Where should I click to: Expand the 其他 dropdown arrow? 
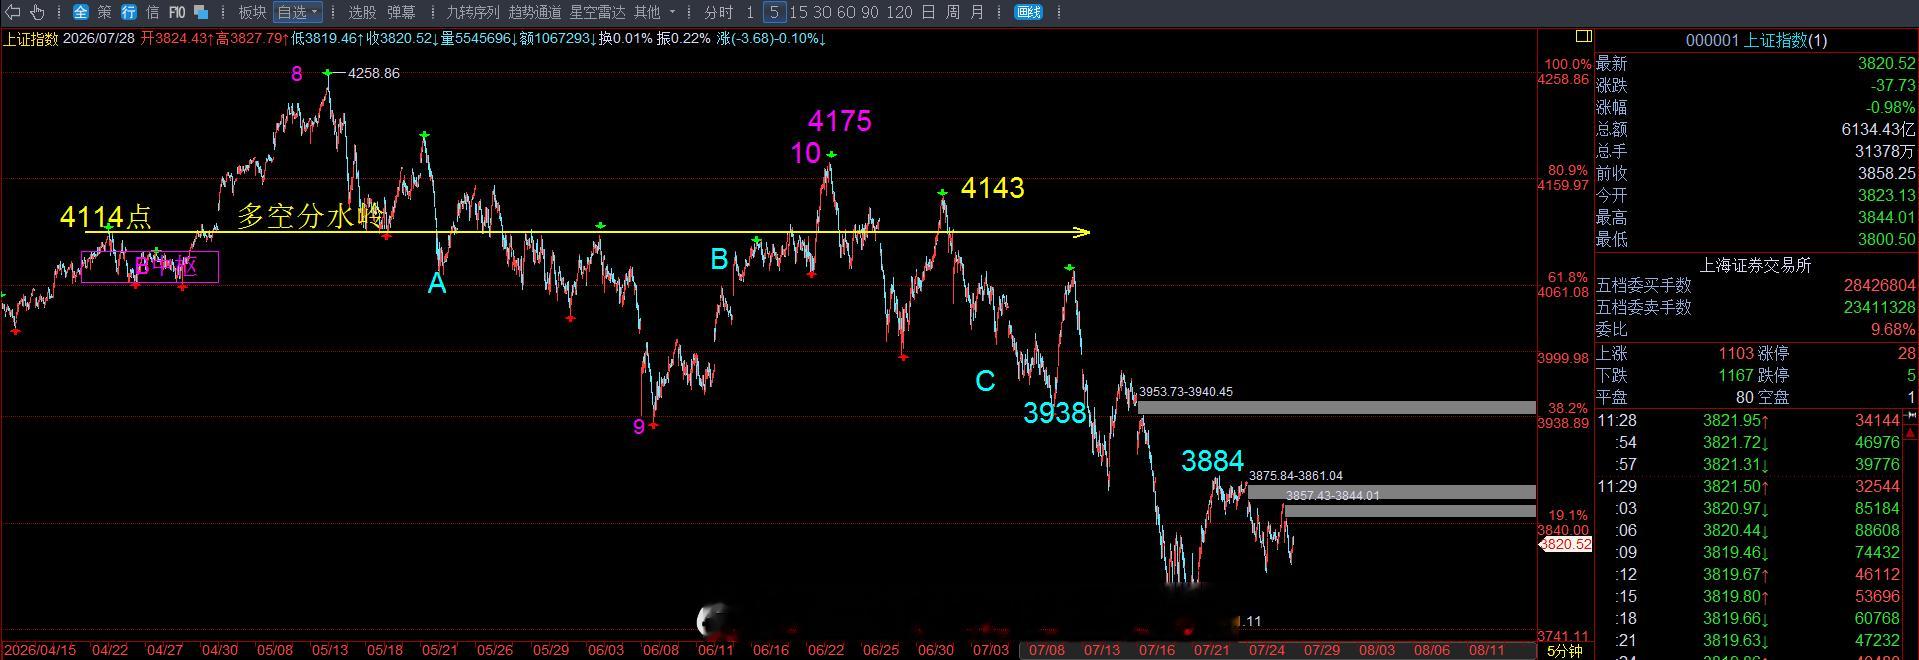(672, 12)
